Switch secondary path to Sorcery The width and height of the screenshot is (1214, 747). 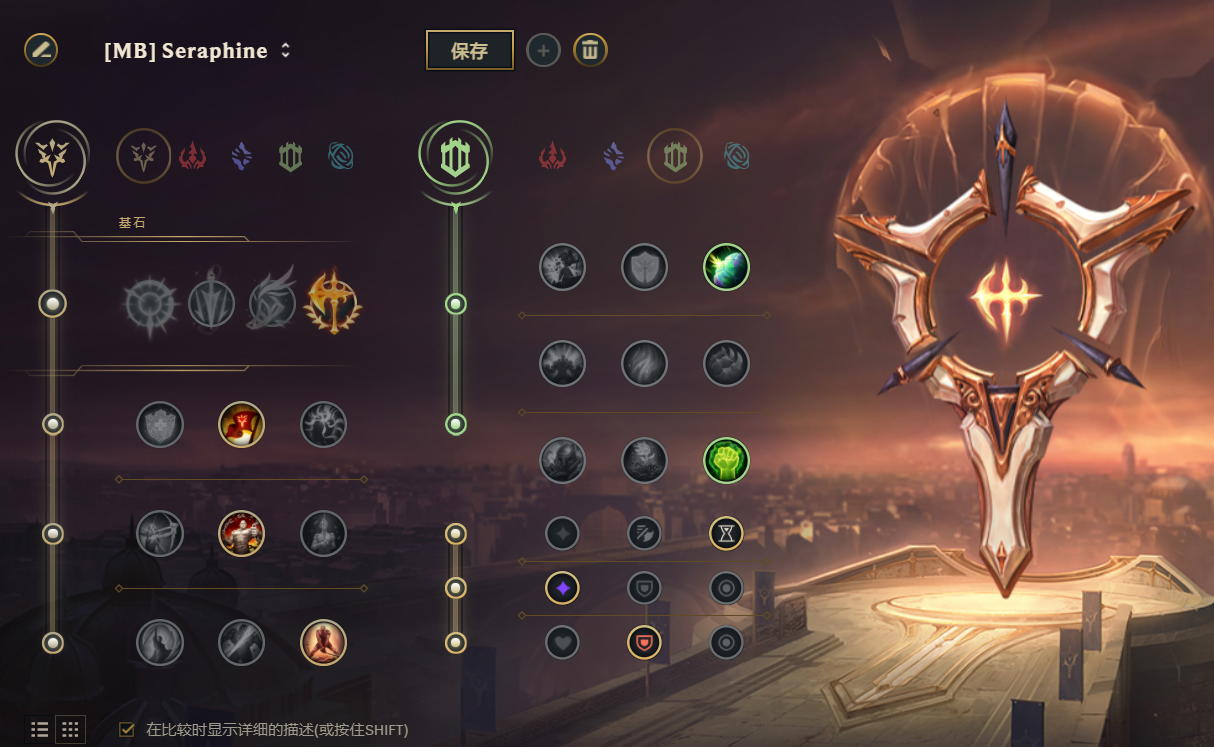(x=613, y=156)
